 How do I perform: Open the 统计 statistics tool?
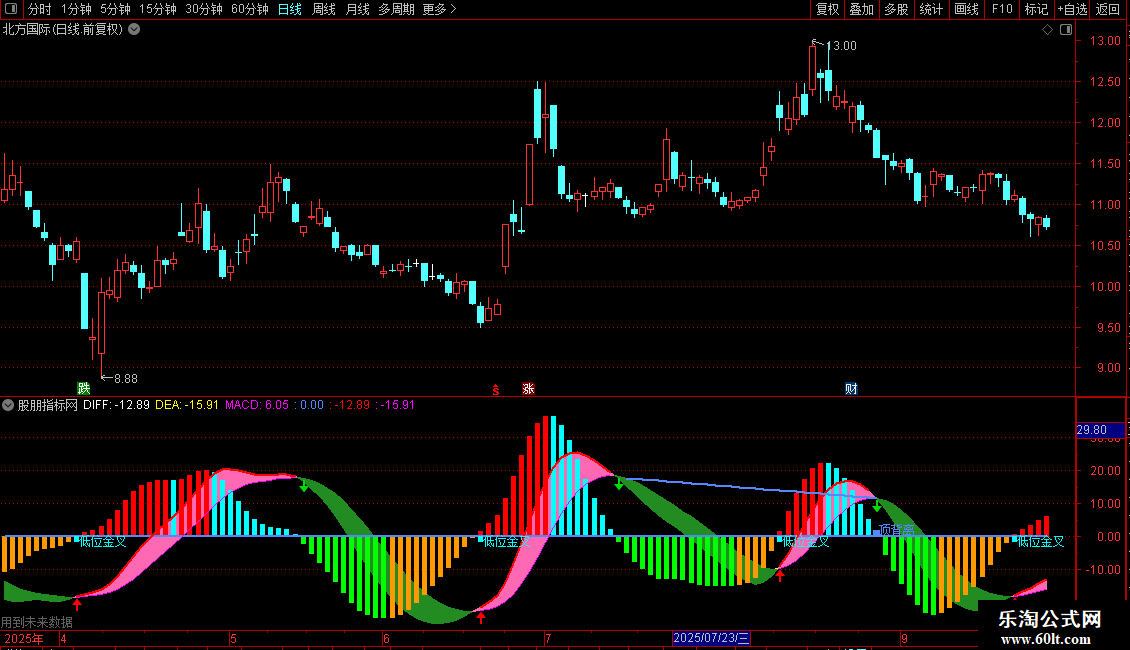[930, 9]
